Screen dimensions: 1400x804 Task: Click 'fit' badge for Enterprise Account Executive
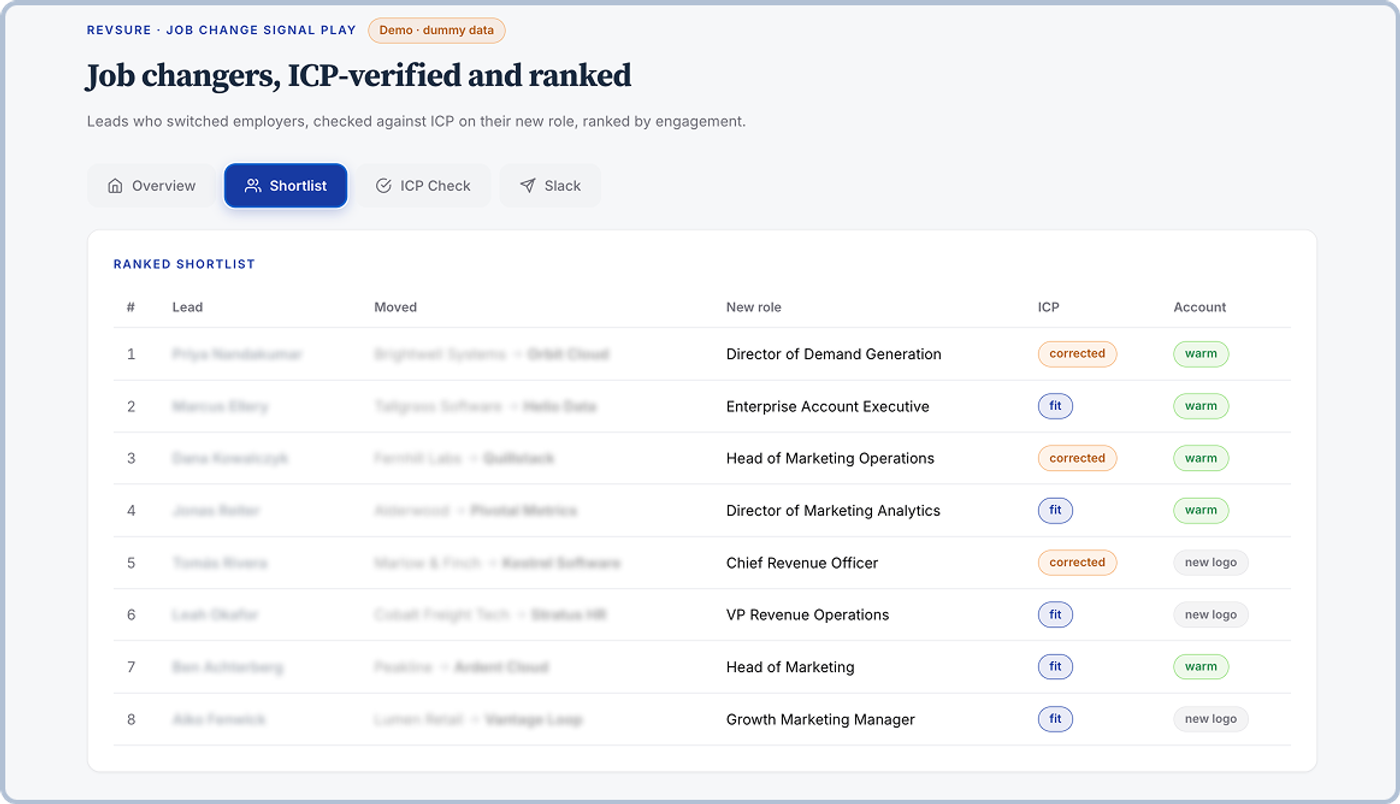pos(1055,406)
